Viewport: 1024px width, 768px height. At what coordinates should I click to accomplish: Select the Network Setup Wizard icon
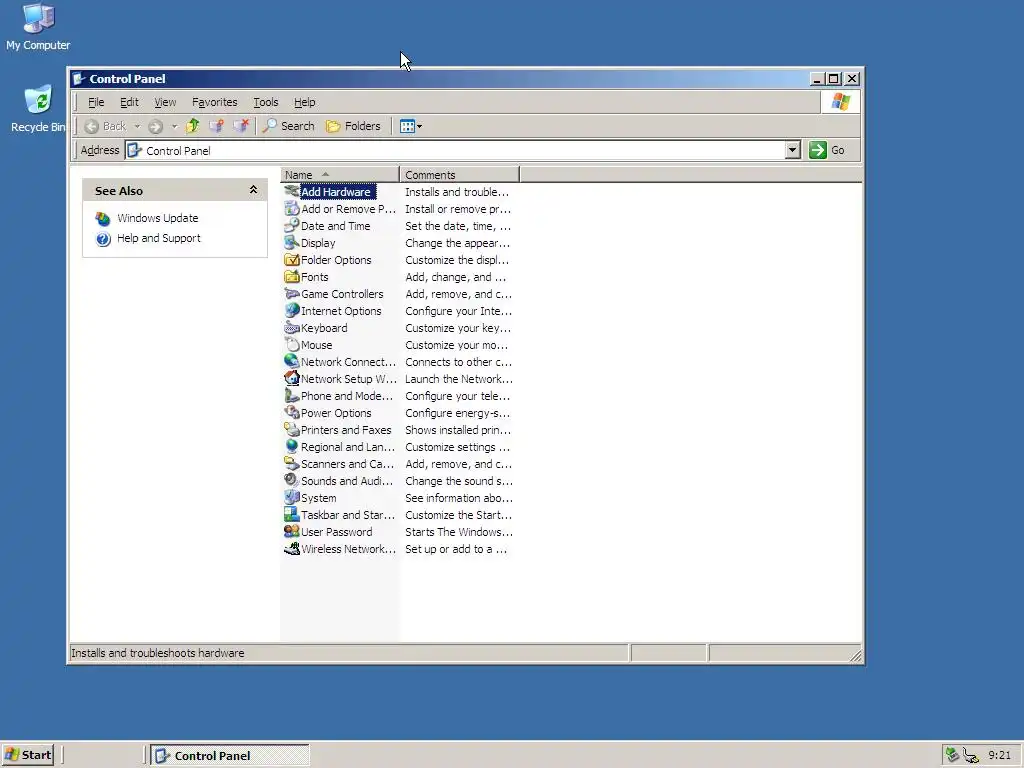point(292,378)
